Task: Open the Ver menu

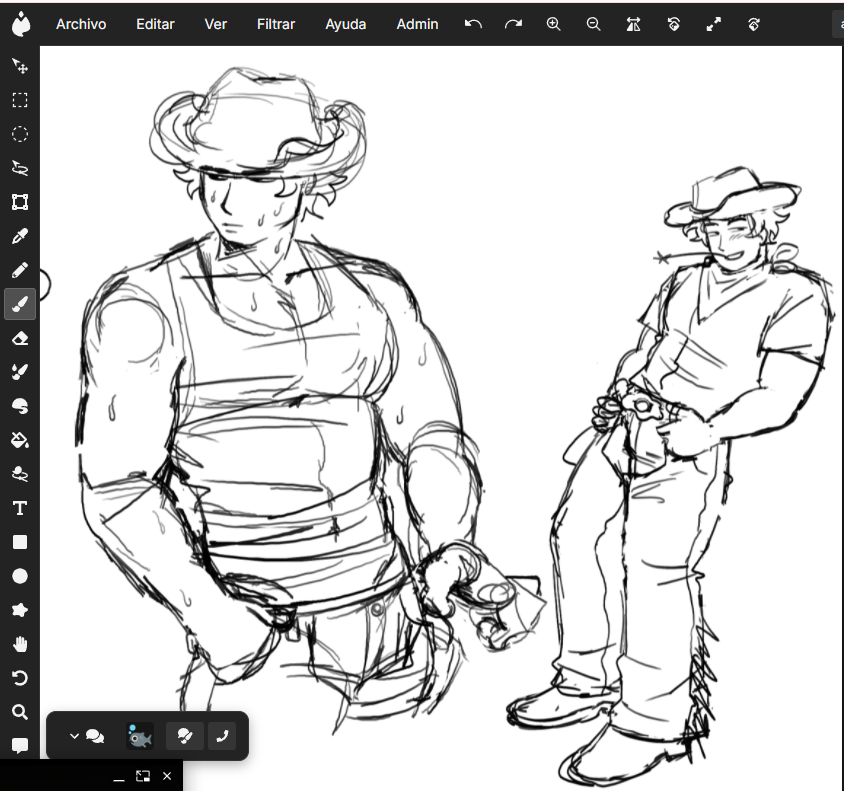Action: pos(216,24)
